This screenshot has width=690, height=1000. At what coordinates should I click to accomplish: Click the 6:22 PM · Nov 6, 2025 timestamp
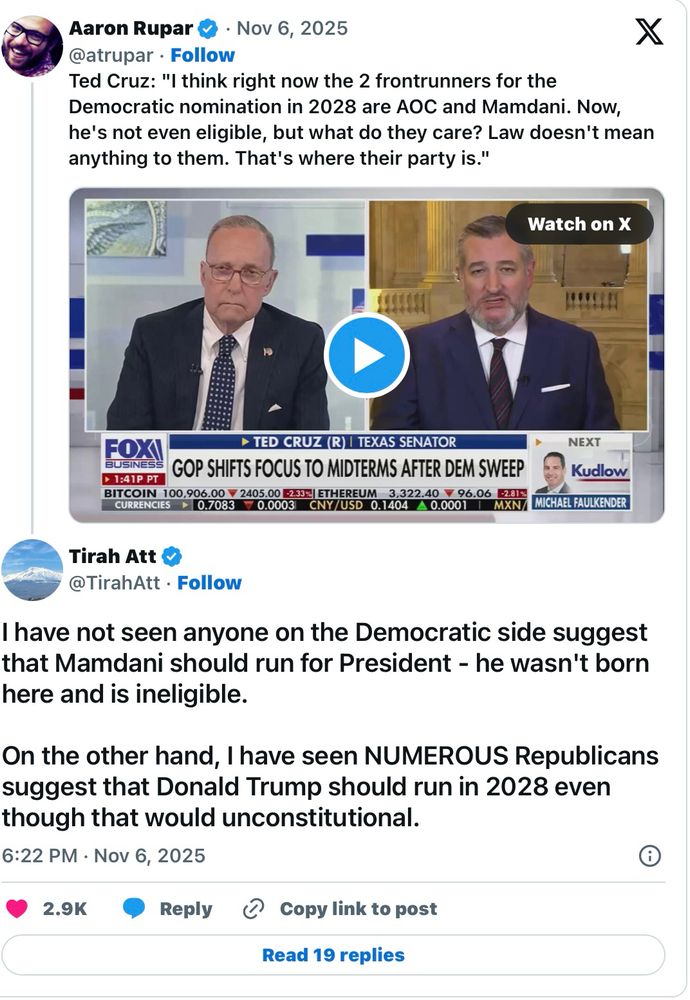[103, 856]
